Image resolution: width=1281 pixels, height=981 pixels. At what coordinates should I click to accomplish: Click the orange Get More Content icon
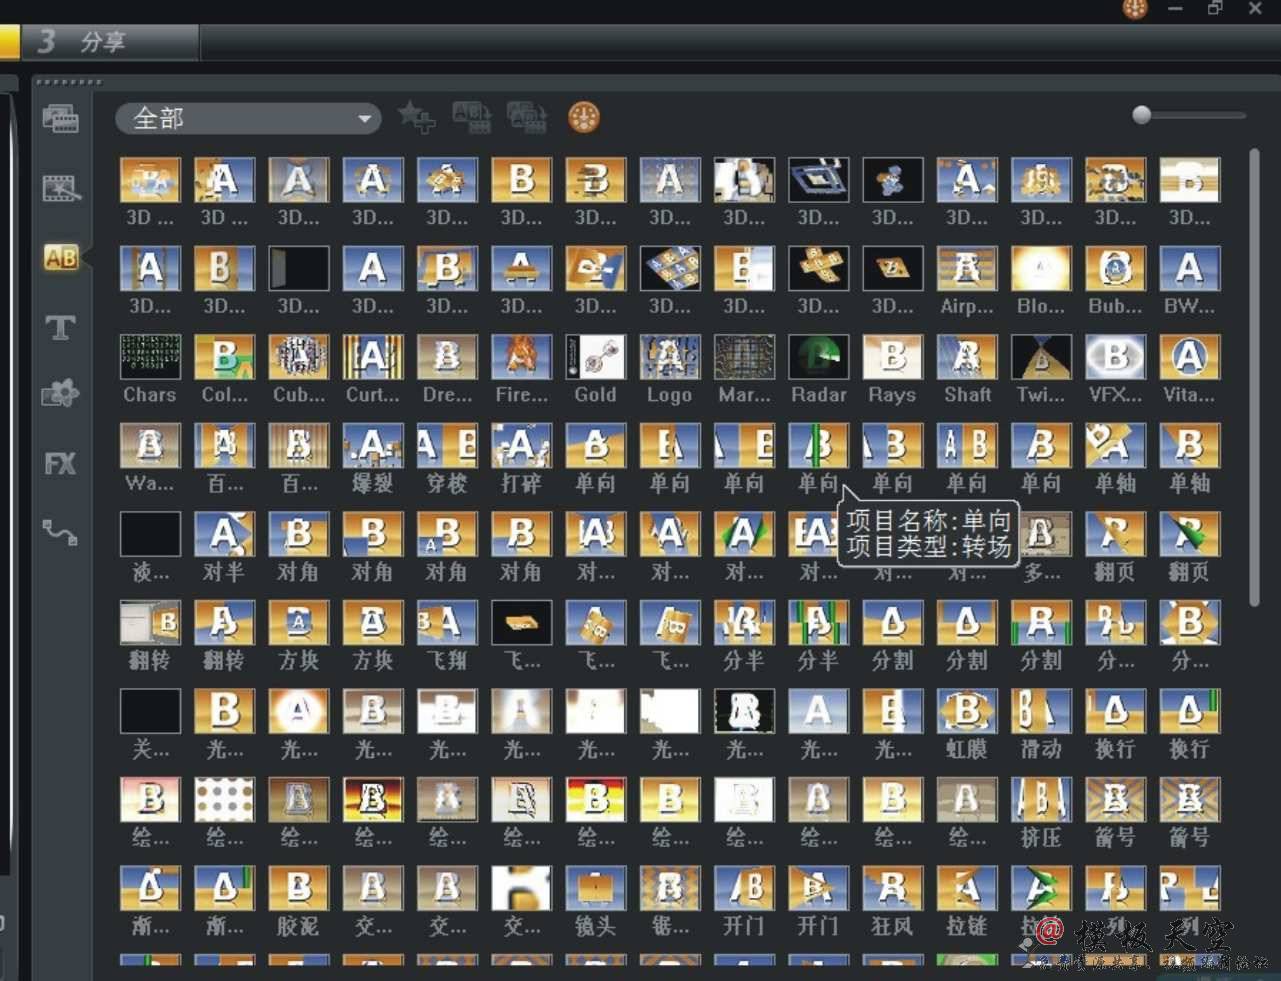click(x=584, y=118)
